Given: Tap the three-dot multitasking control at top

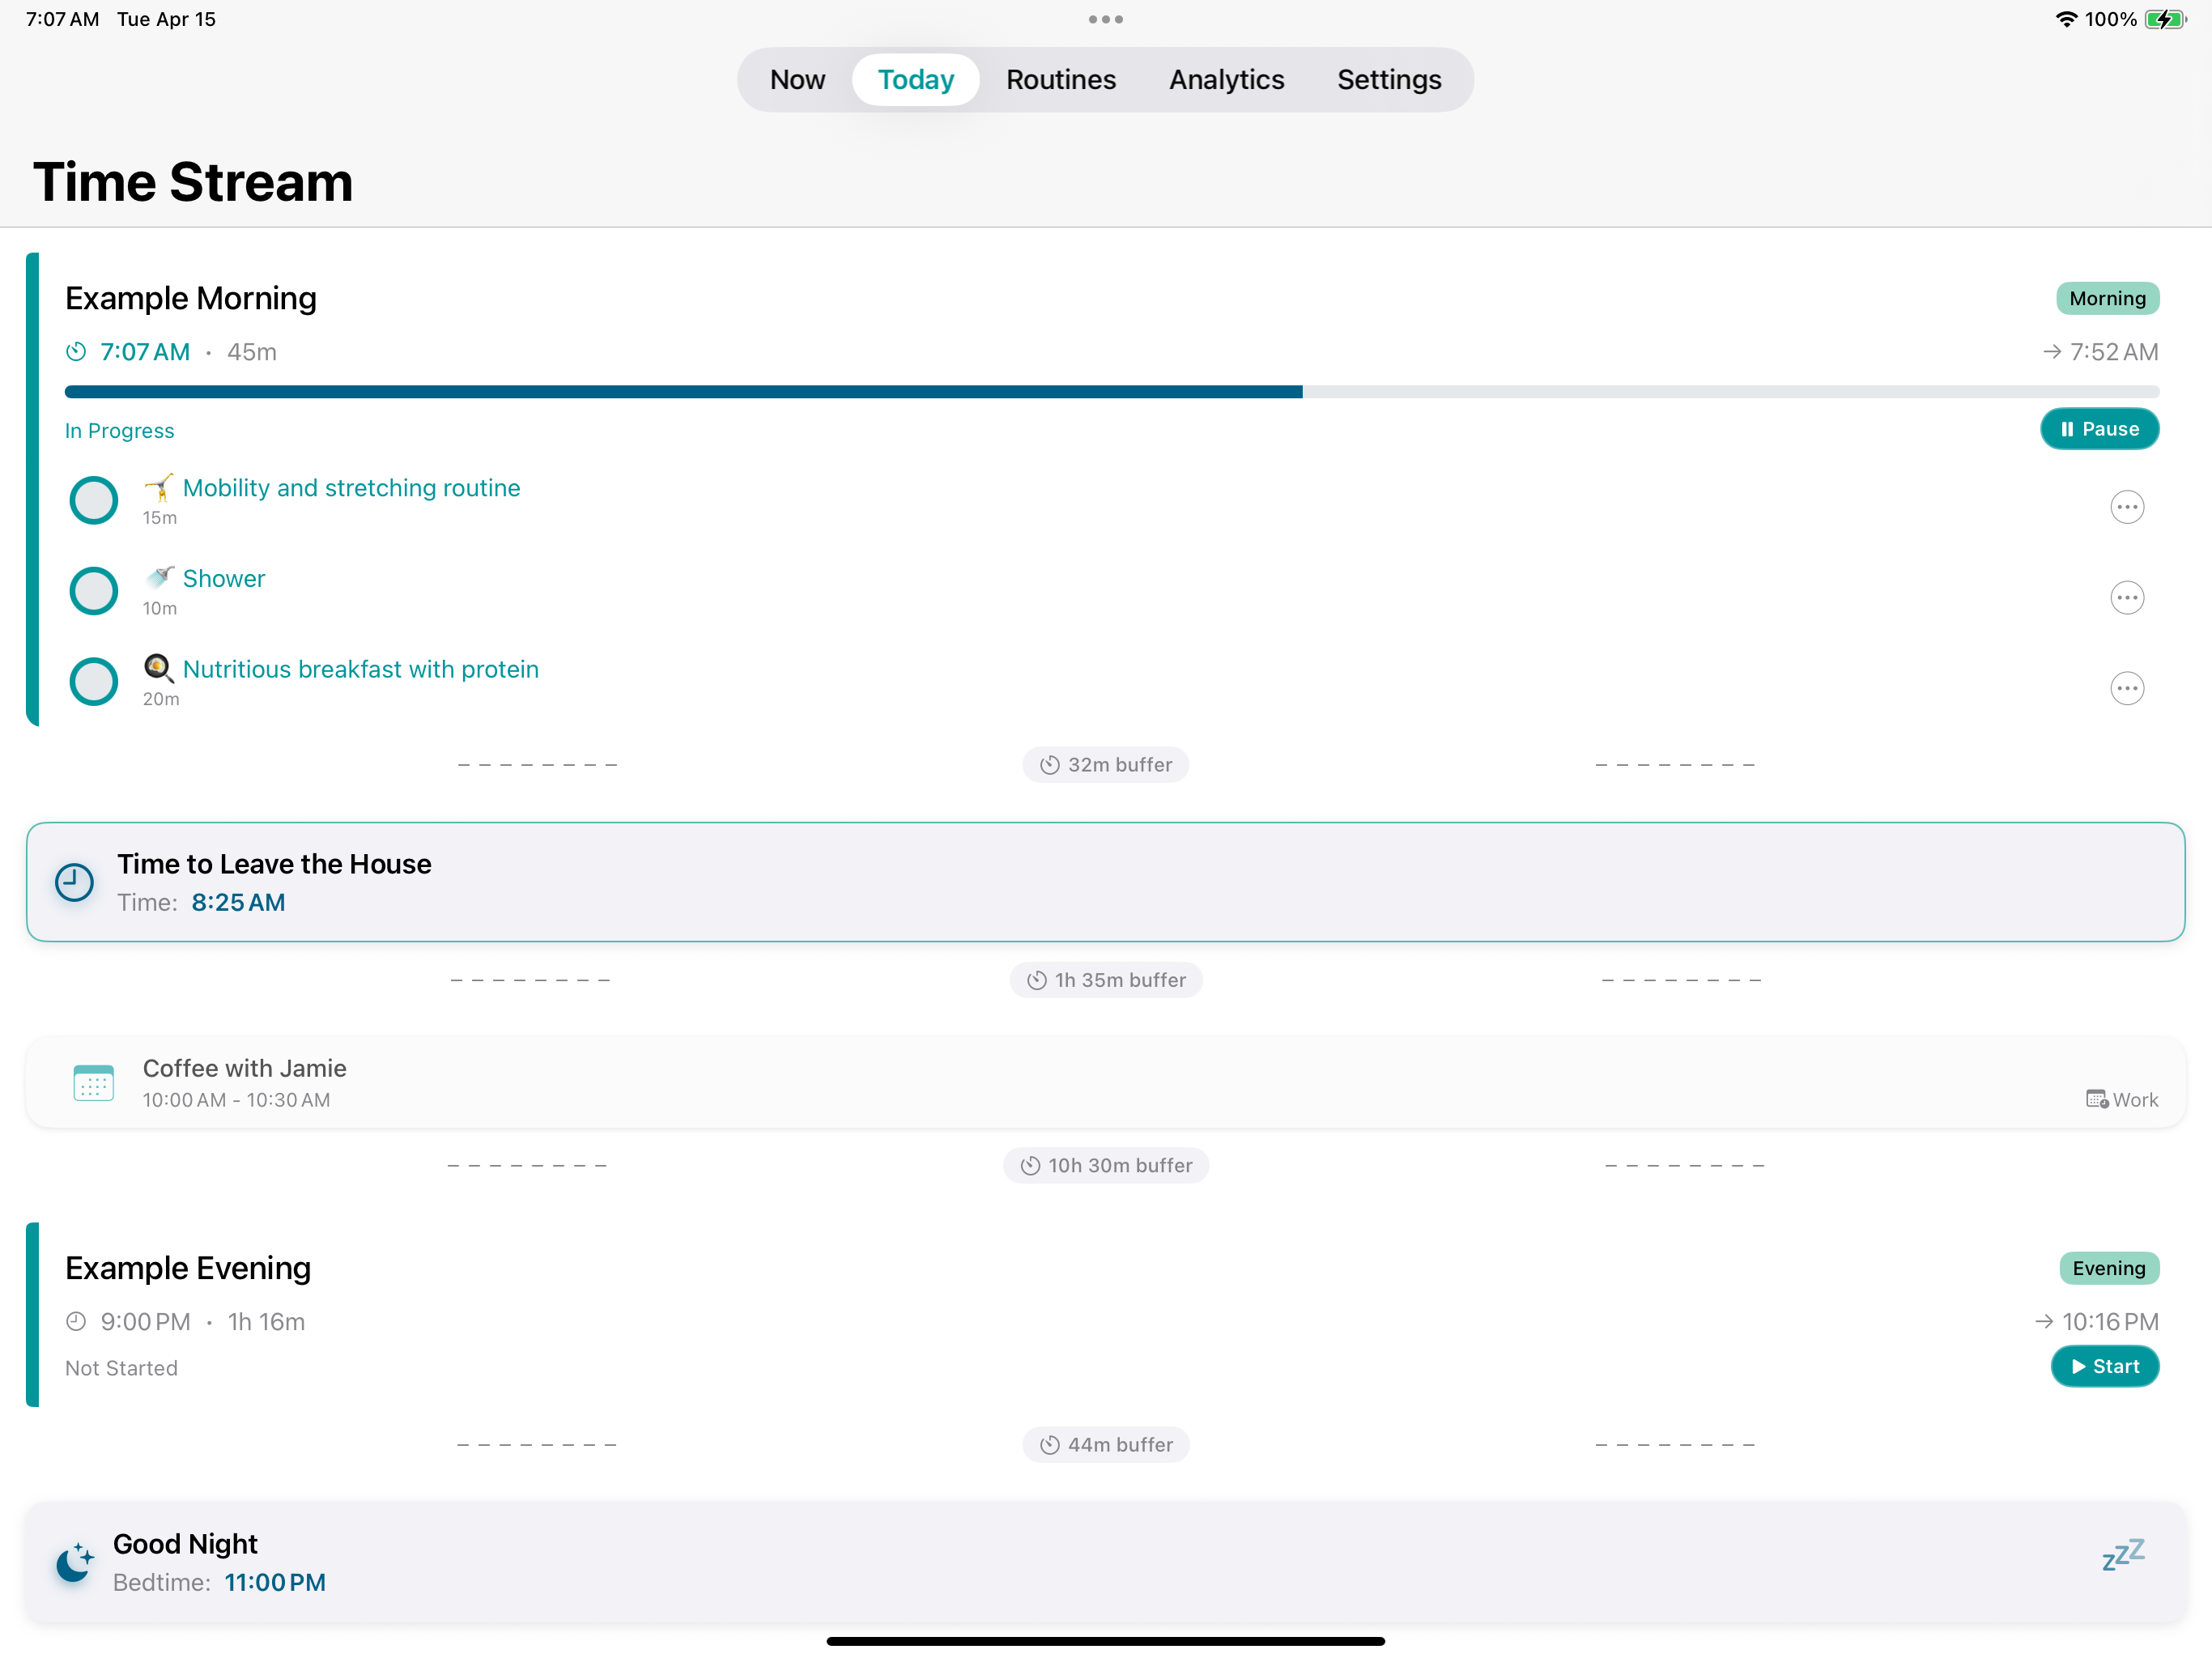Looking at the screenshot, I should (x=1105, y=19).
